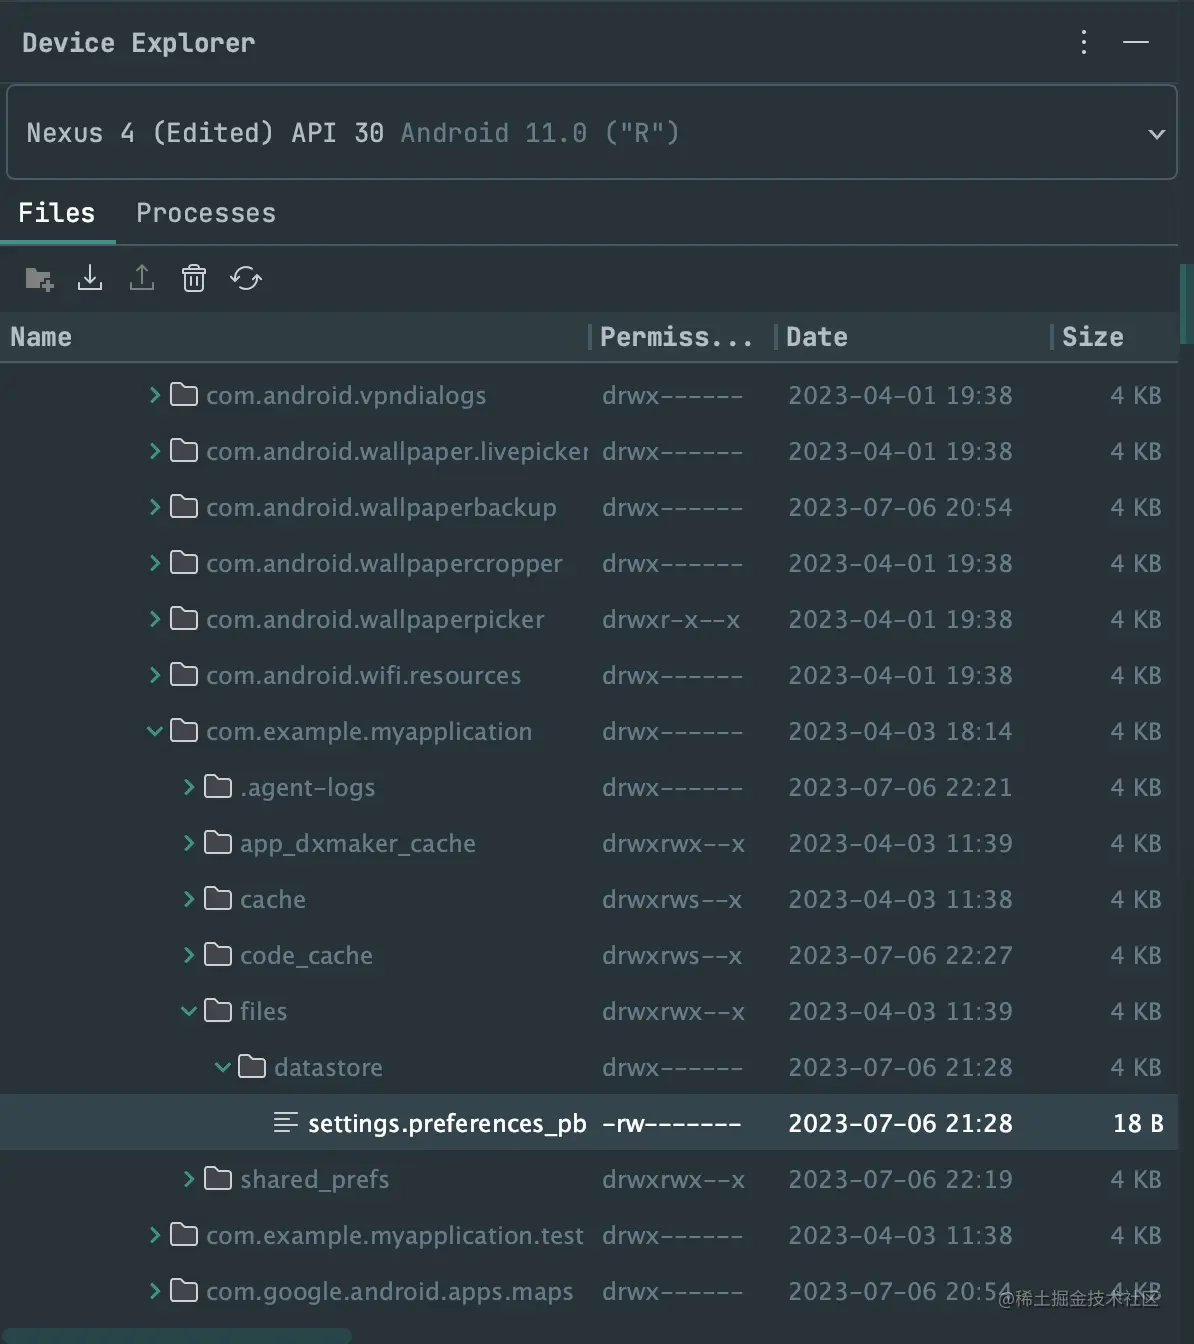Image resolution: width=1194 pixels, height=1344 pixels.
Task: Open the Nexus 4 device selector dropdown
Action: tap(592, 132)
